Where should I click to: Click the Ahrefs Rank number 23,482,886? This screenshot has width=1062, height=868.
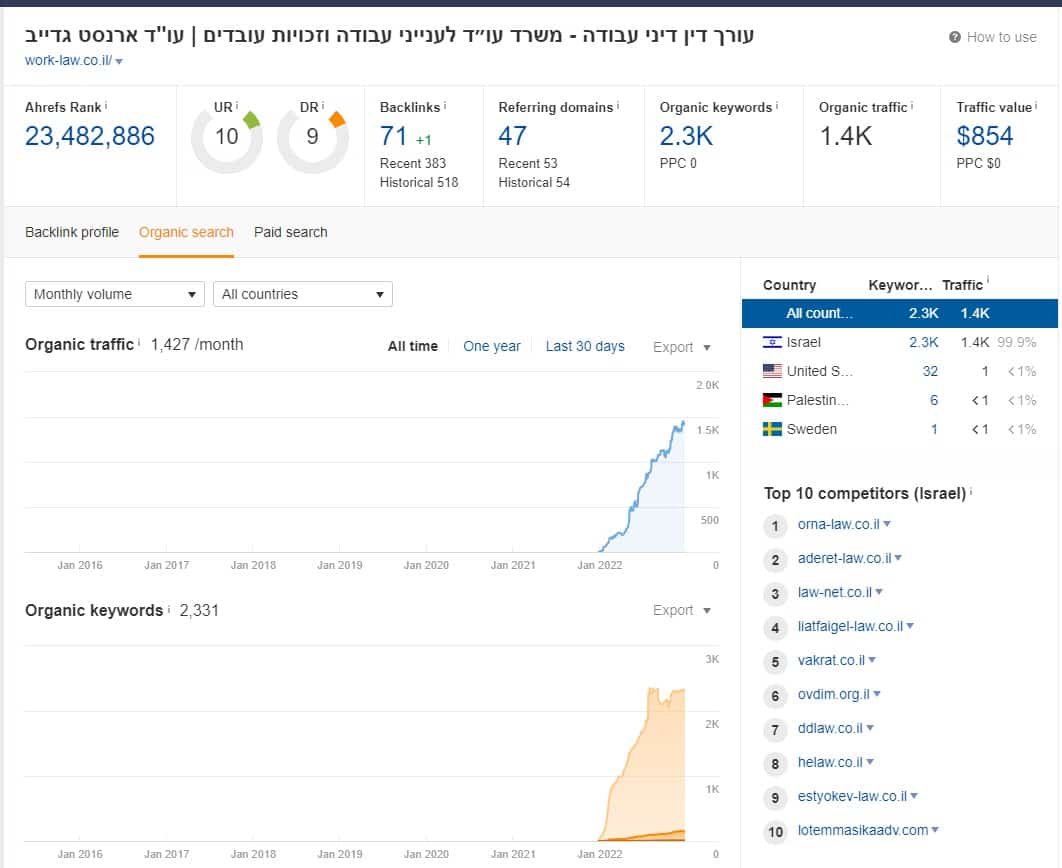(90, 136)
